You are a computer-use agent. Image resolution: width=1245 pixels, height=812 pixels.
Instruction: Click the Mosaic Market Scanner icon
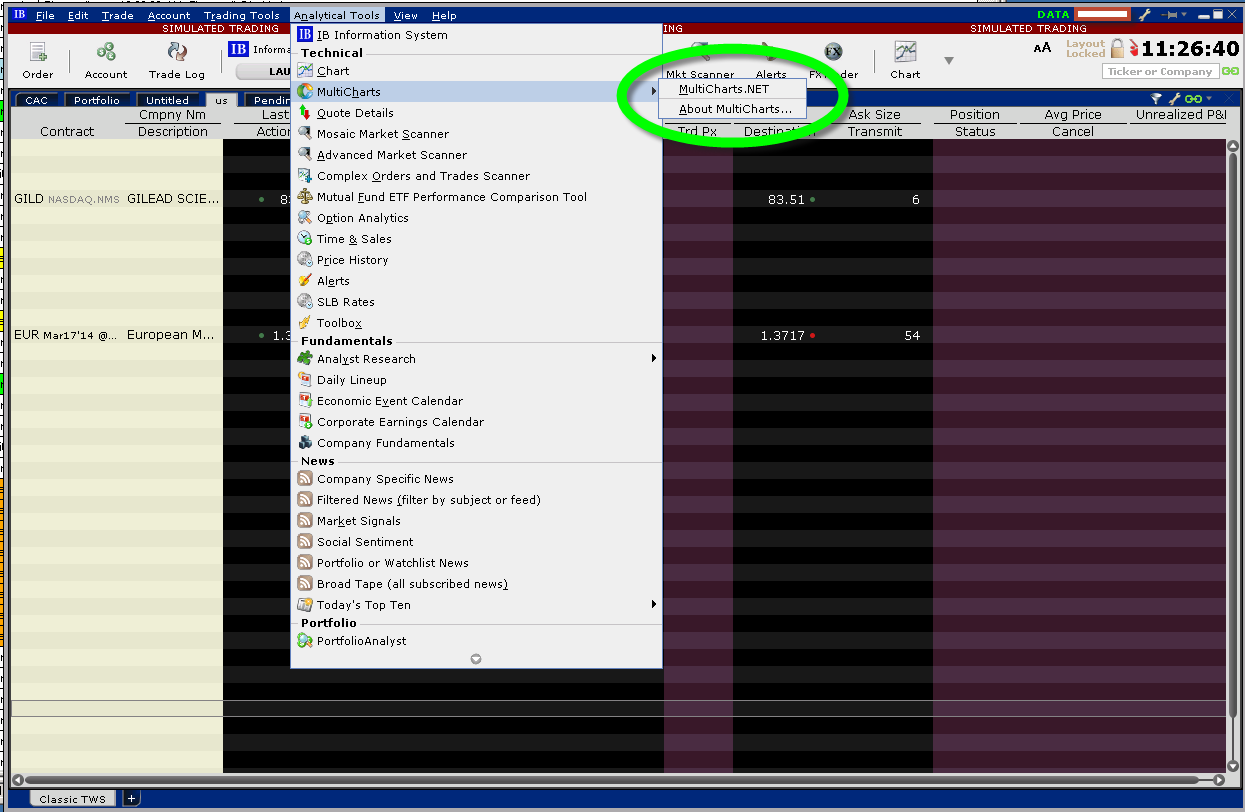[306, 134]
